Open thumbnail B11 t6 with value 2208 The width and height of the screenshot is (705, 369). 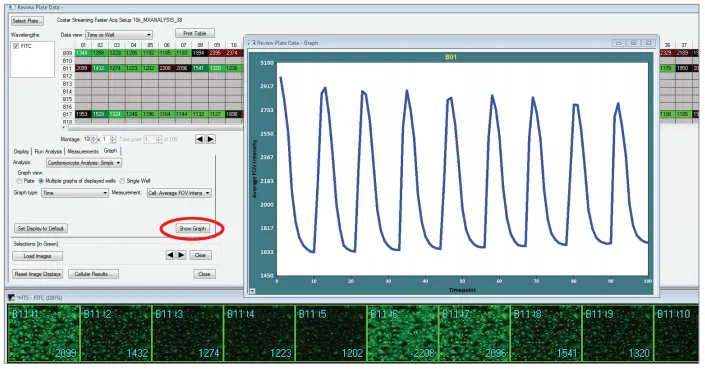[x=402, y=333]
